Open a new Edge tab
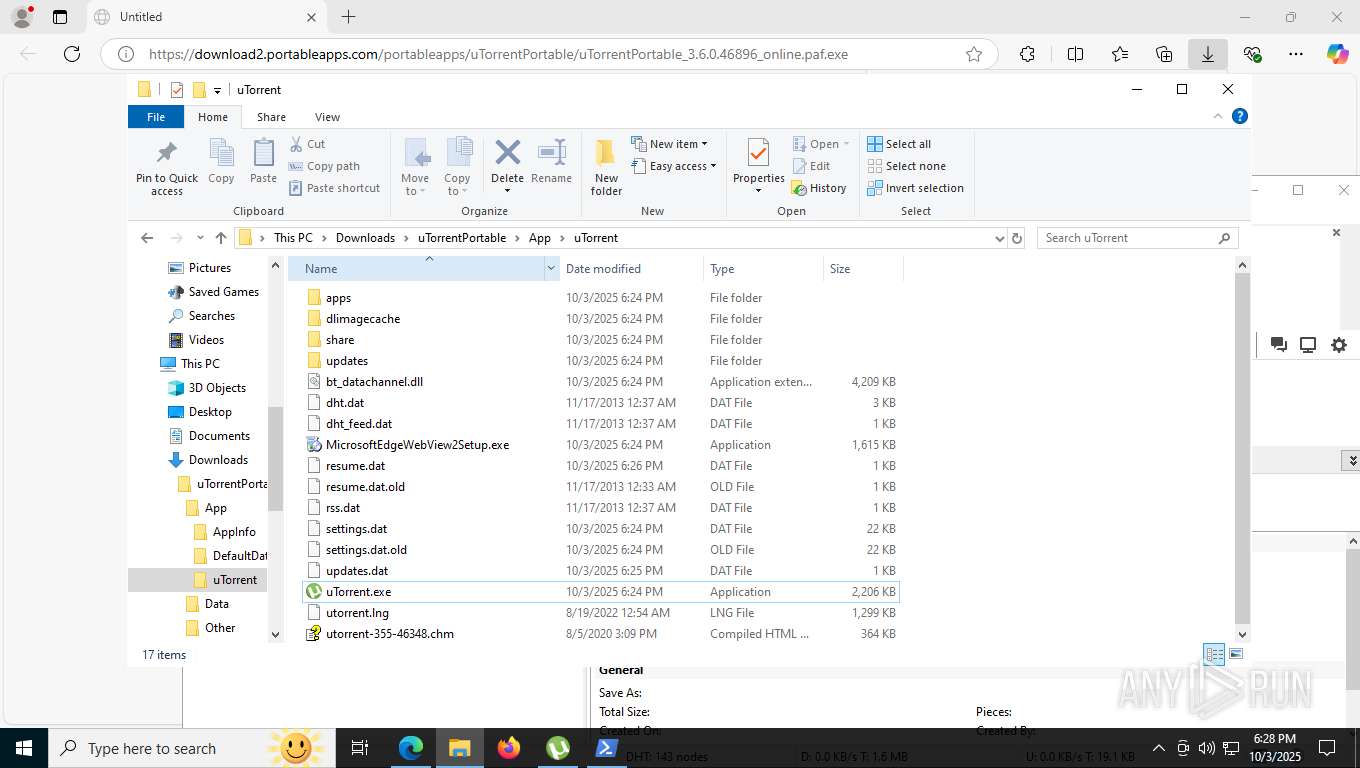1360x768 pixels. pos(348,17)
